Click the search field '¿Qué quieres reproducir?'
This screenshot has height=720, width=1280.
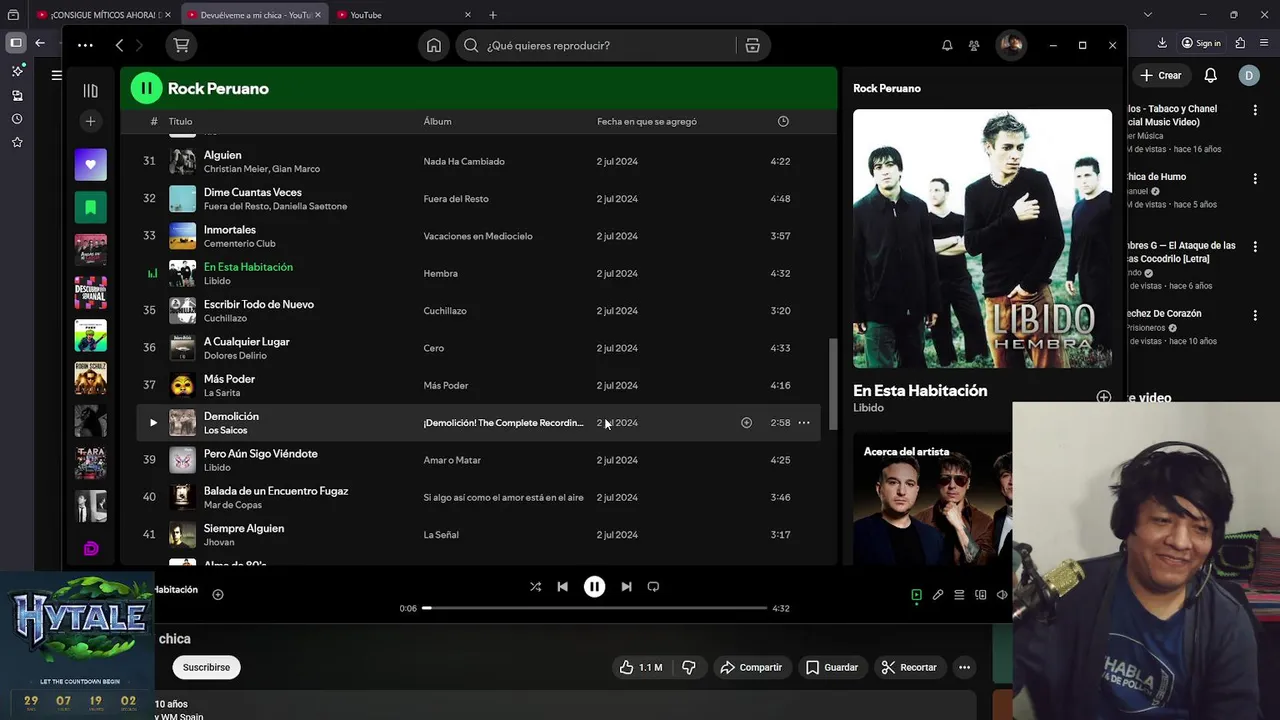(x=597, y=45)
